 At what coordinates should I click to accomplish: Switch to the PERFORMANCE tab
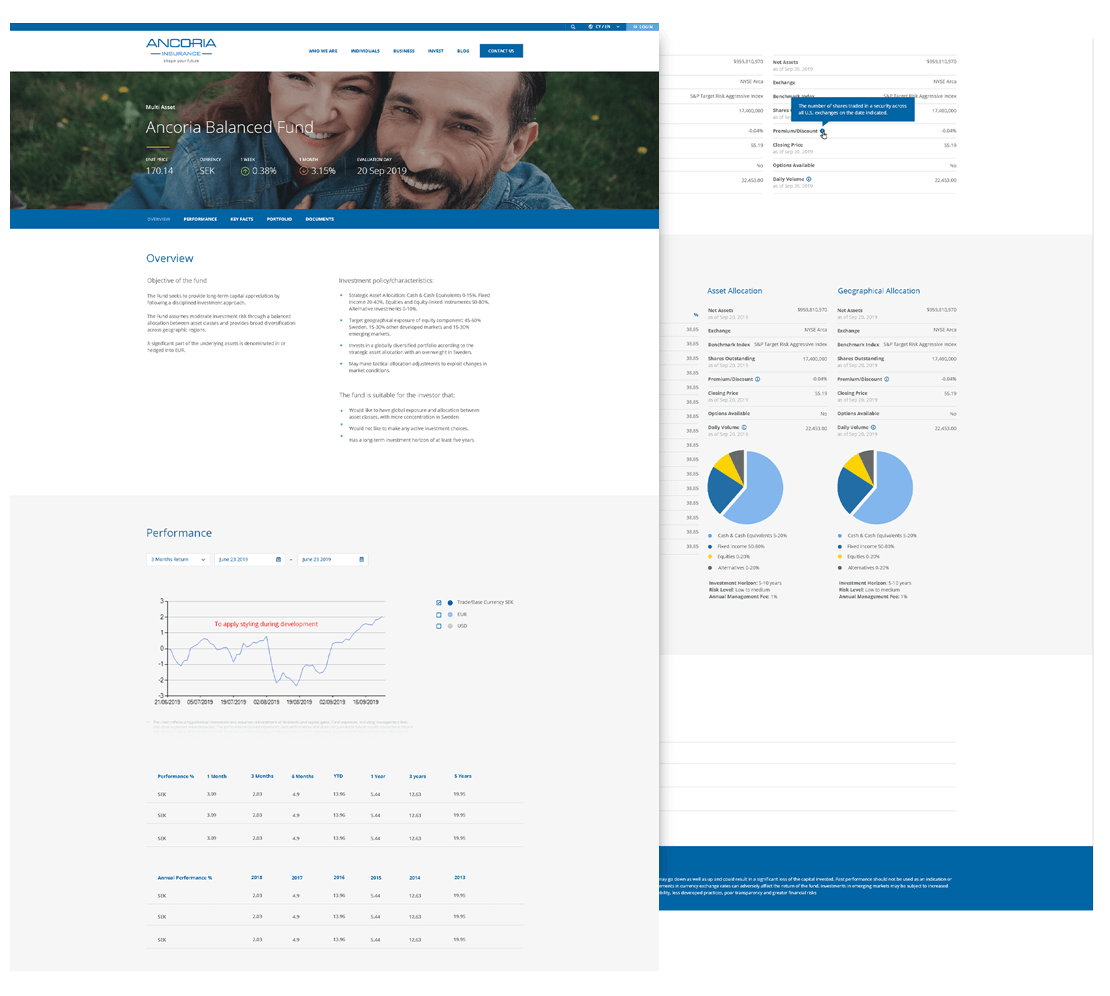click(x=200, y=219)
